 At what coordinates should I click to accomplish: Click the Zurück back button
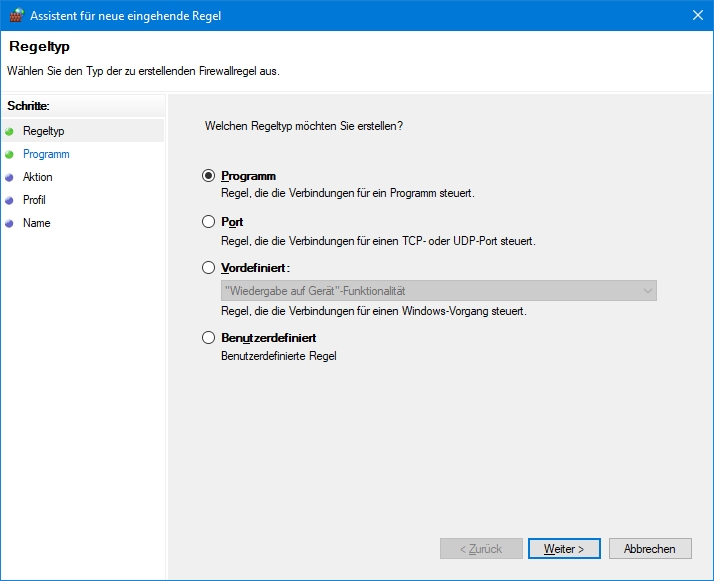coord(481,549)
